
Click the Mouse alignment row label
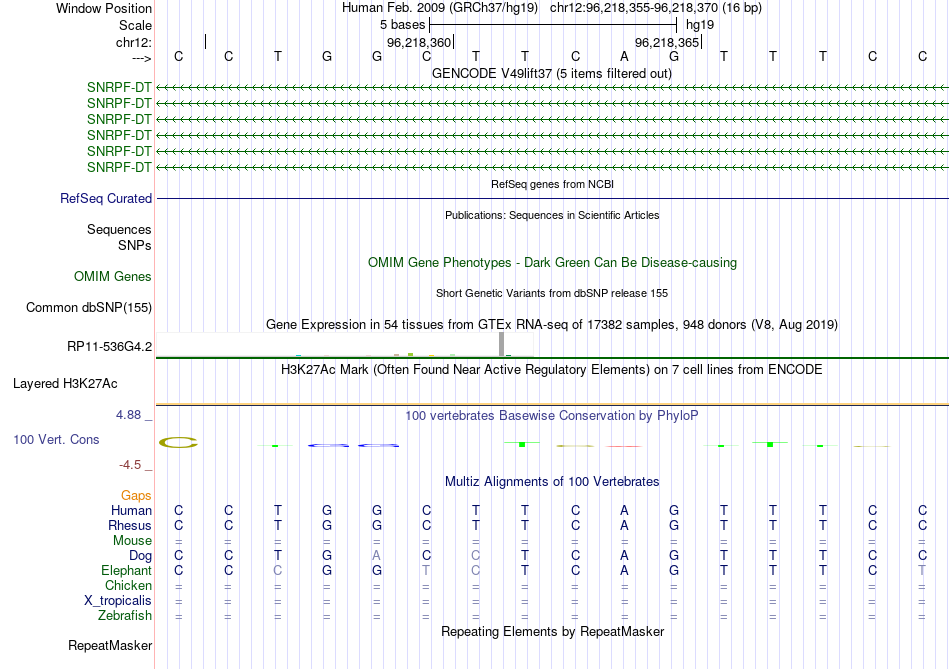click(132, 541)
